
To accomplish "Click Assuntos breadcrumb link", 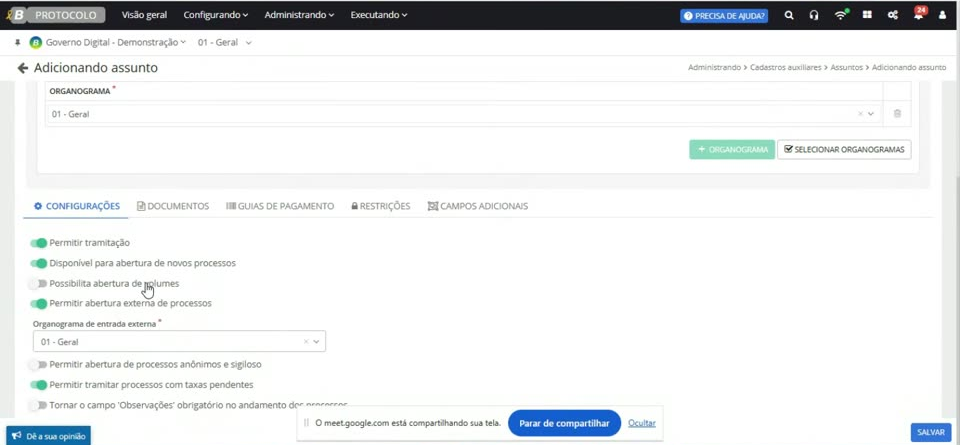I will 847,67.
